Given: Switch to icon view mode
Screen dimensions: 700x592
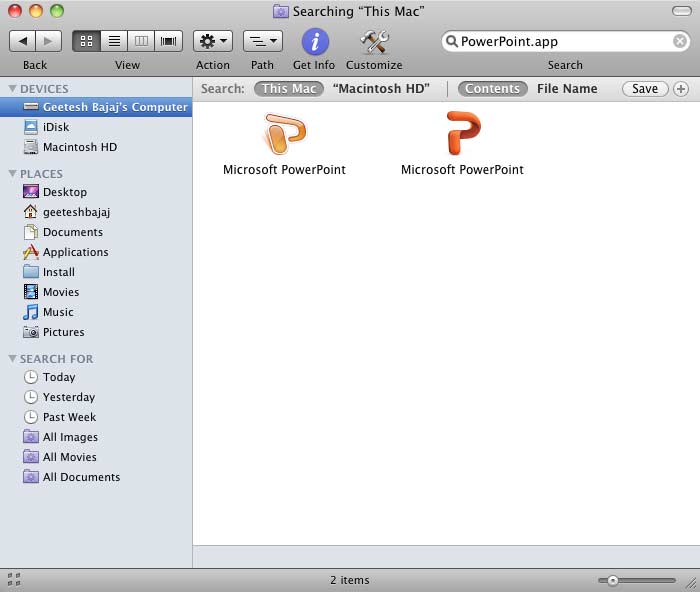Looking at the screenshot, I should point(87,42).
